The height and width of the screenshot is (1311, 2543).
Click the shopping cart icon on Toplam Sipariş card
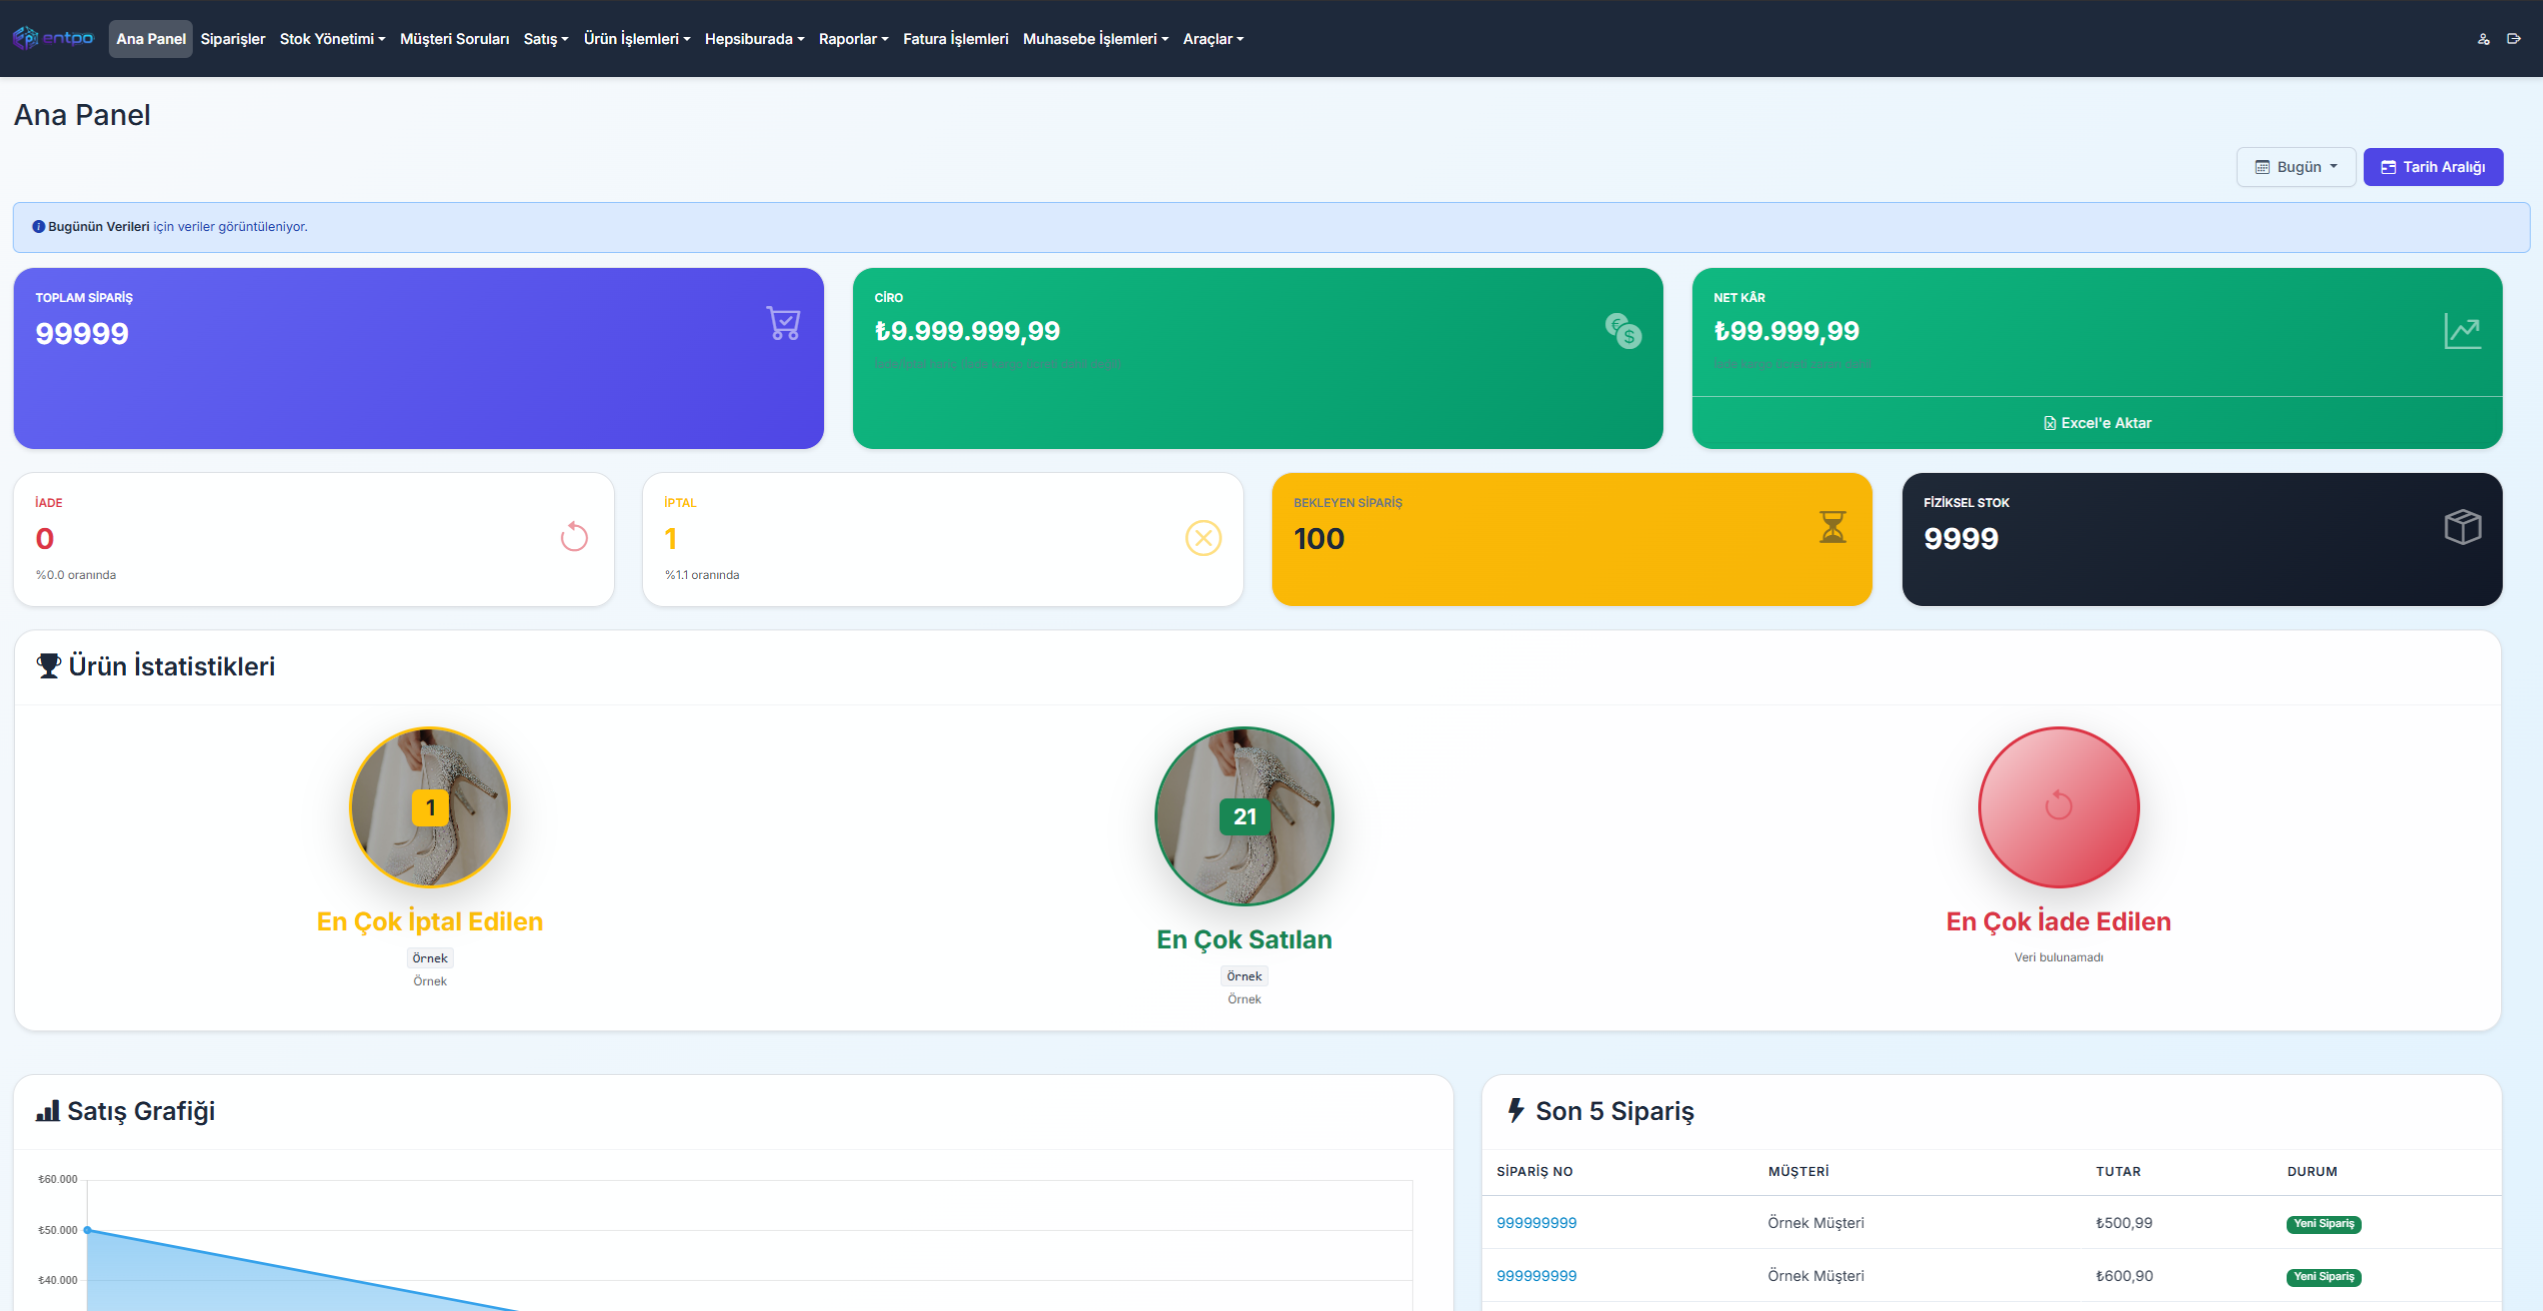pos(783,323)
